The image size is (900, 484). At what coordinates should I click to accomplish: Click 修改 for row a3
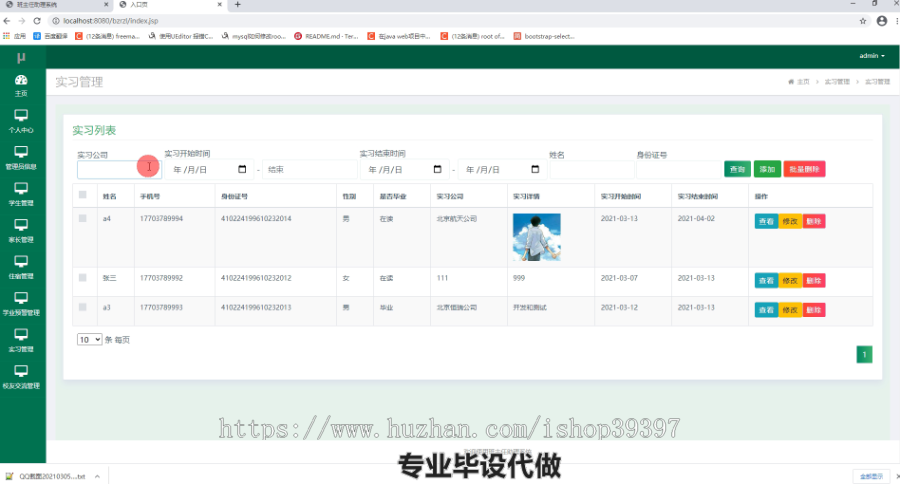pyautogui.click(x=790, y=309)
